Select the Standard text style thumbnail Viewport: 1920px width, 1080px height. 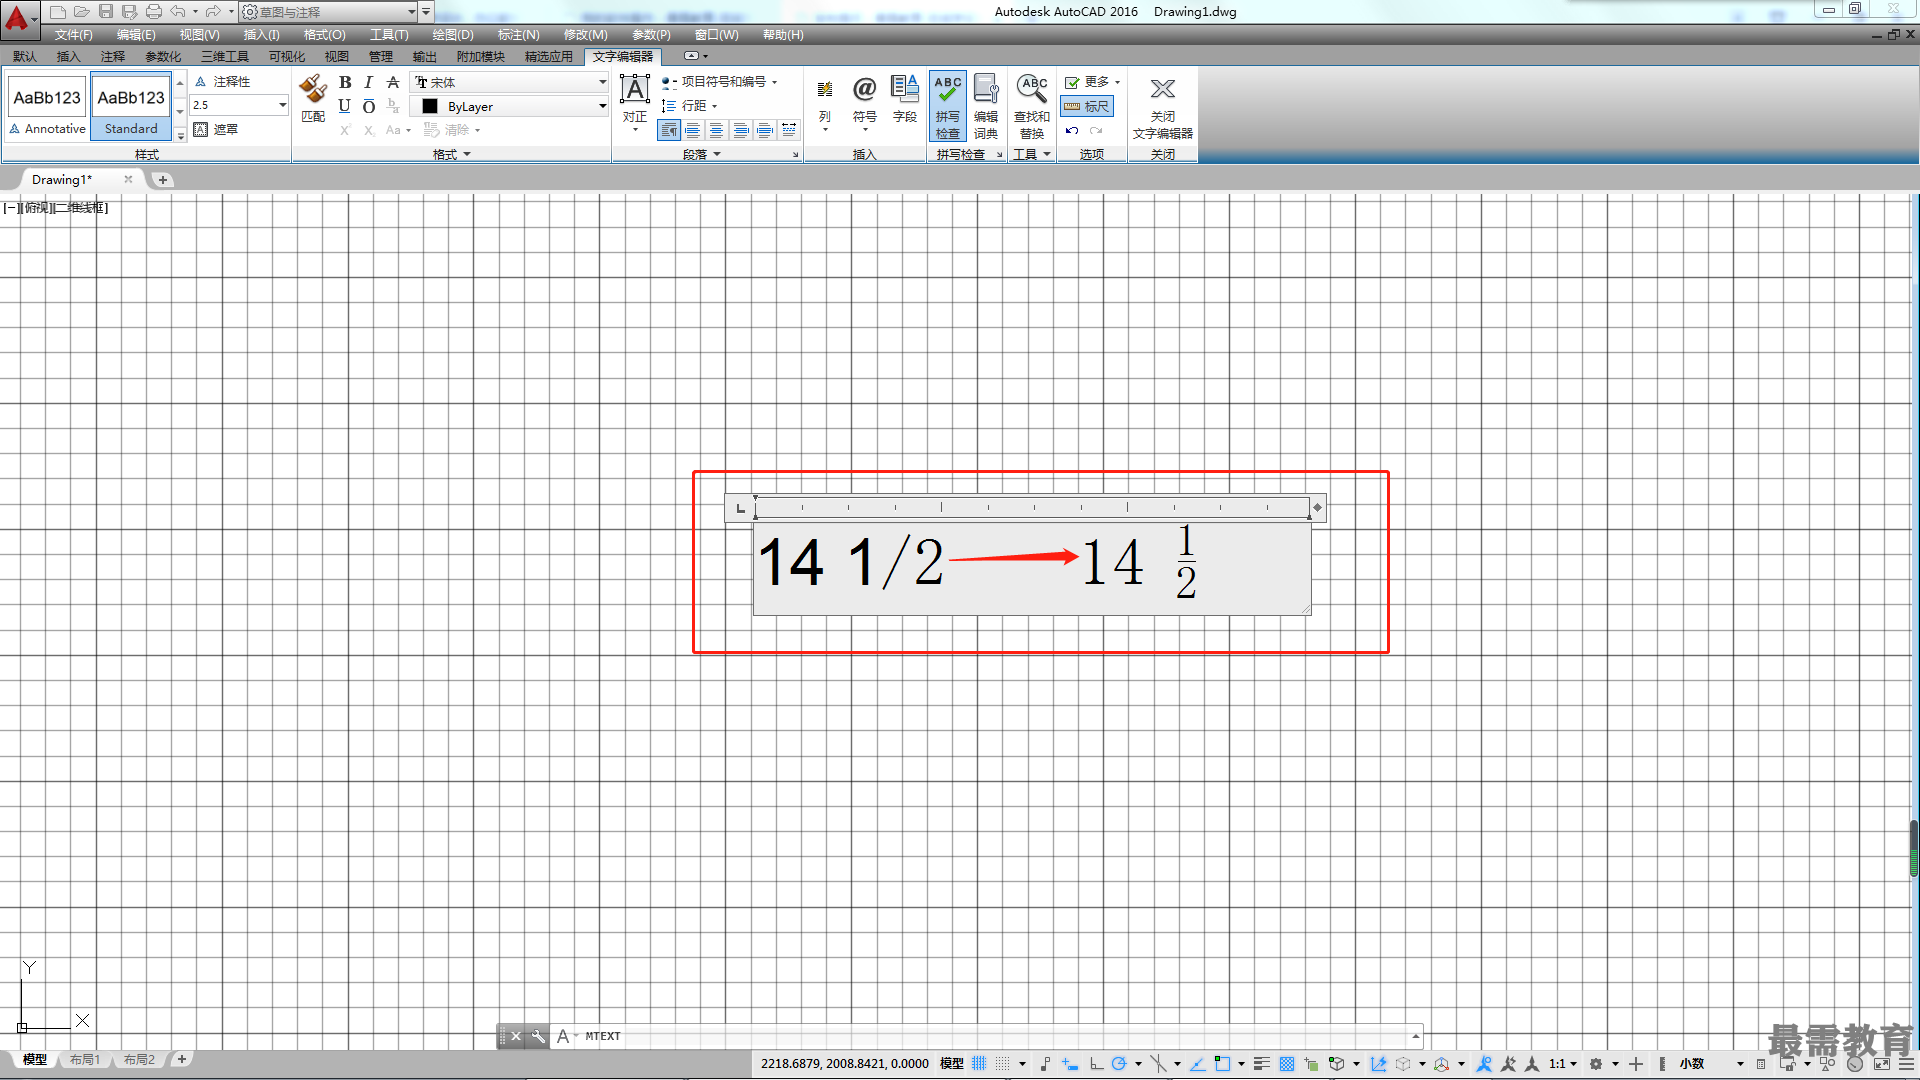click(131, 107)
